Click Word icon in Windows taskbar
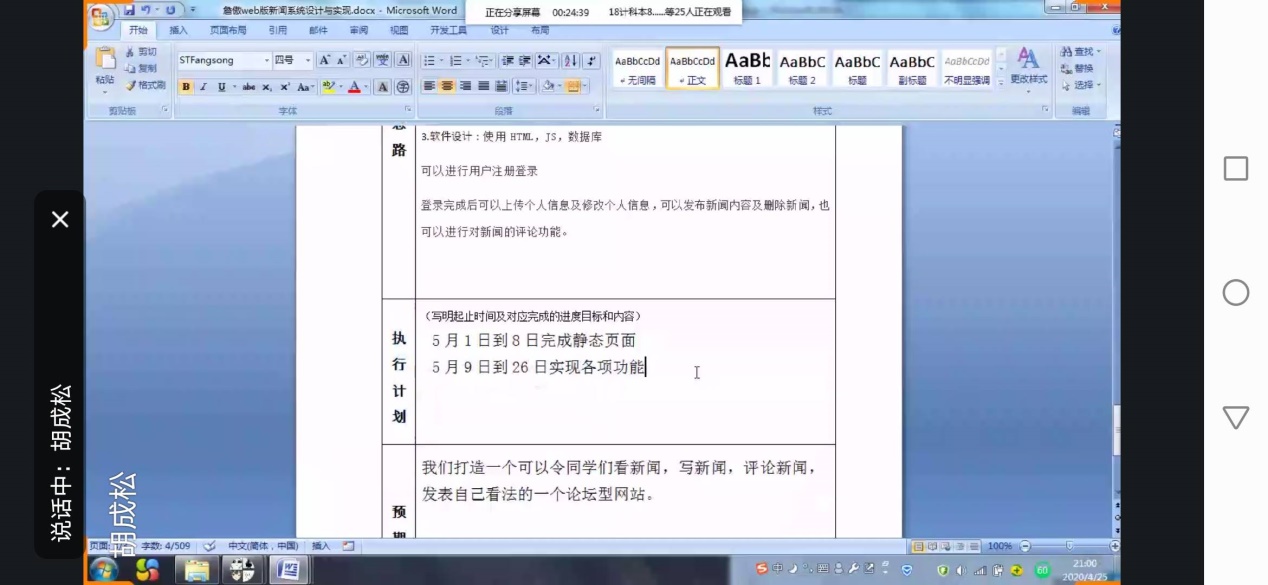 click(x=289, y=570)
